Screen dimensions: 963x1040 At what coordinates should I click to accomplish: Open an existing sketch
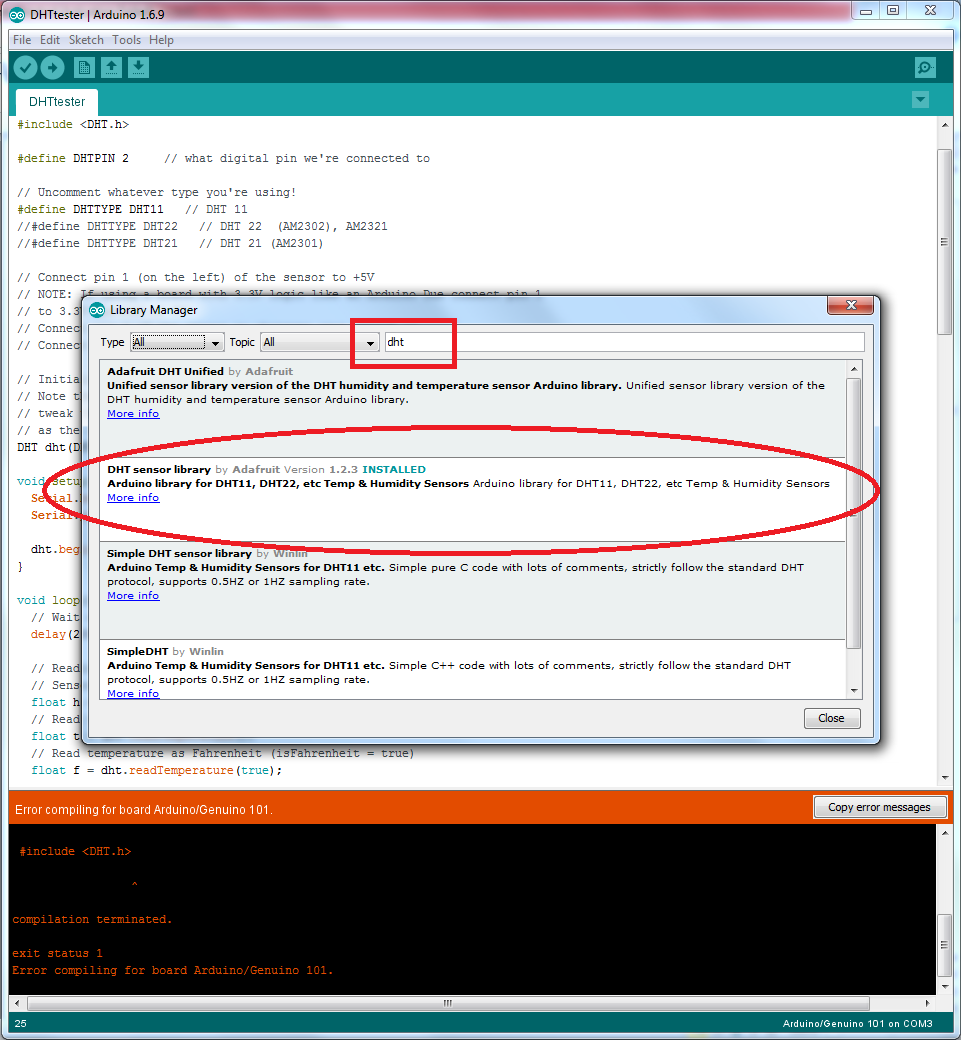111,67
